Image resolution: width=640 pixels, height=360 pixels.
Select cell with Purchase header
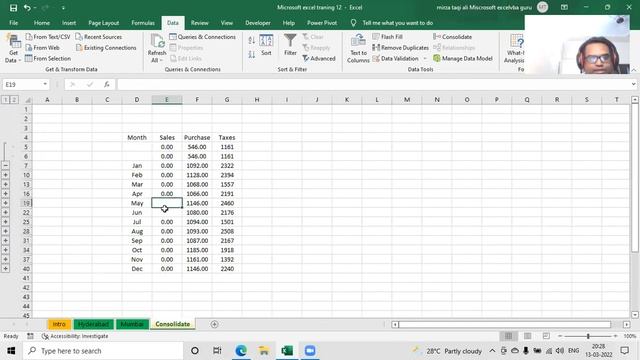(197, 138)
